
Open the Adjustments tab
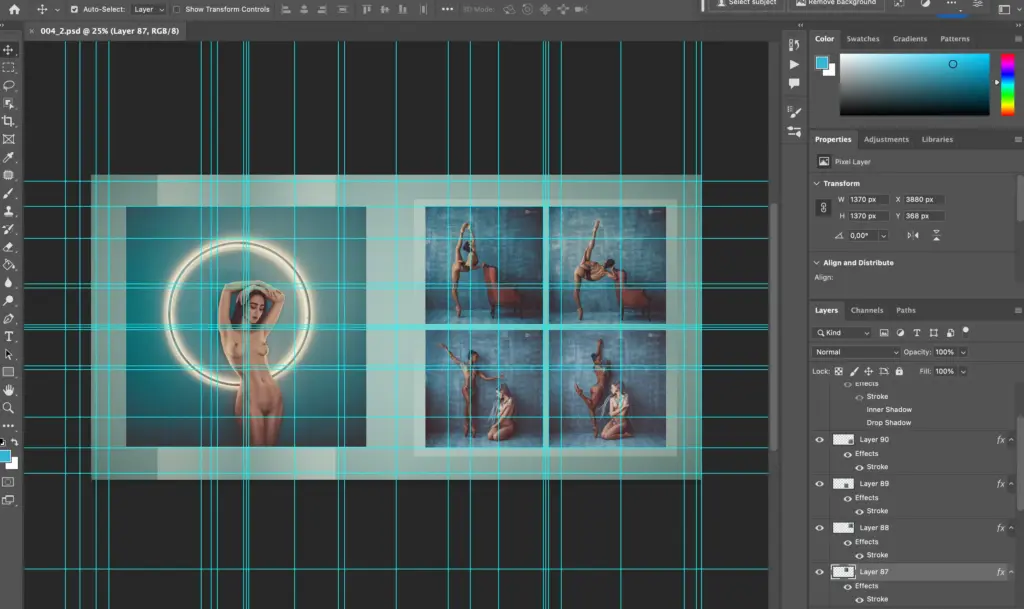coord(886,139)
